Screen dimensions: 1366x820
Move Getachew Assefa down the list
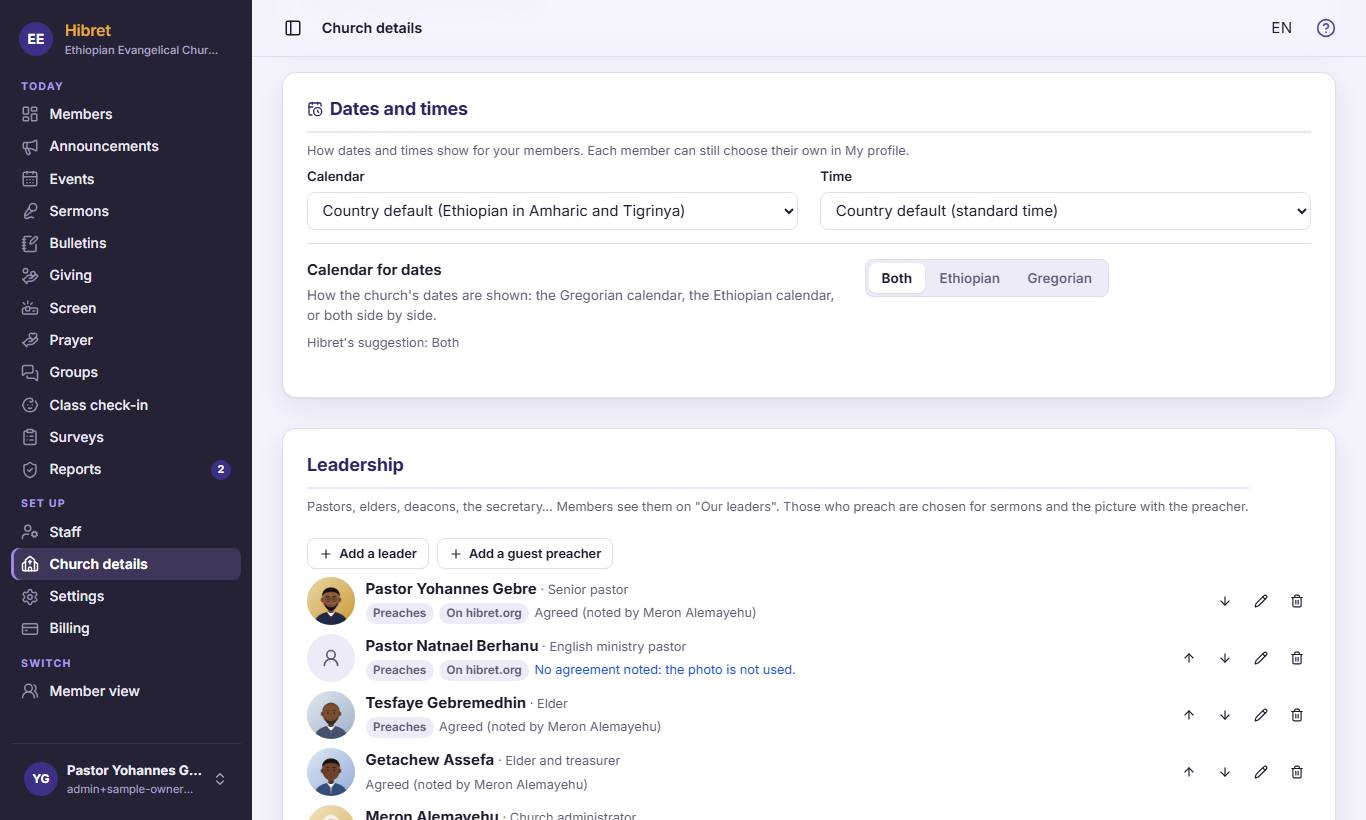(1225, 772)
